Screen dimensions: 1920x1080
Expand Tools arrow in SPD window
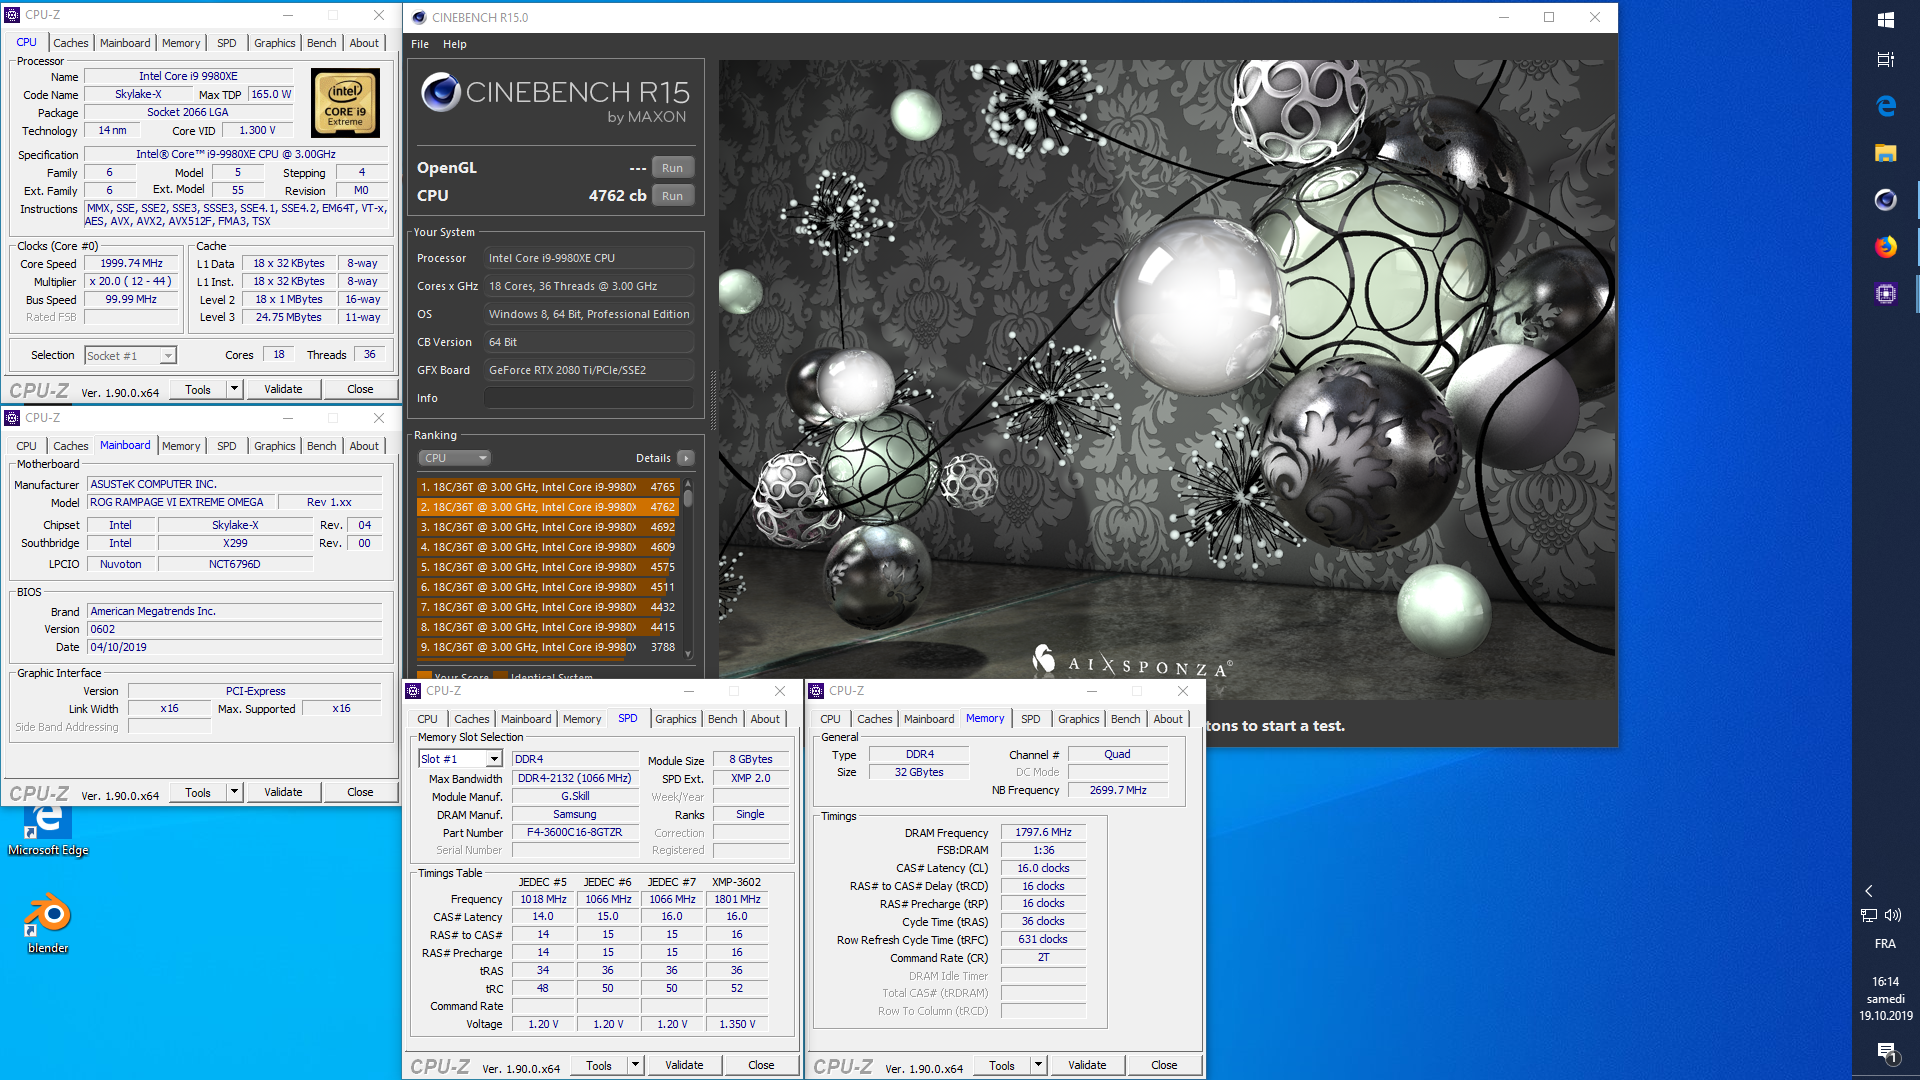click(x=635, y=1065)
